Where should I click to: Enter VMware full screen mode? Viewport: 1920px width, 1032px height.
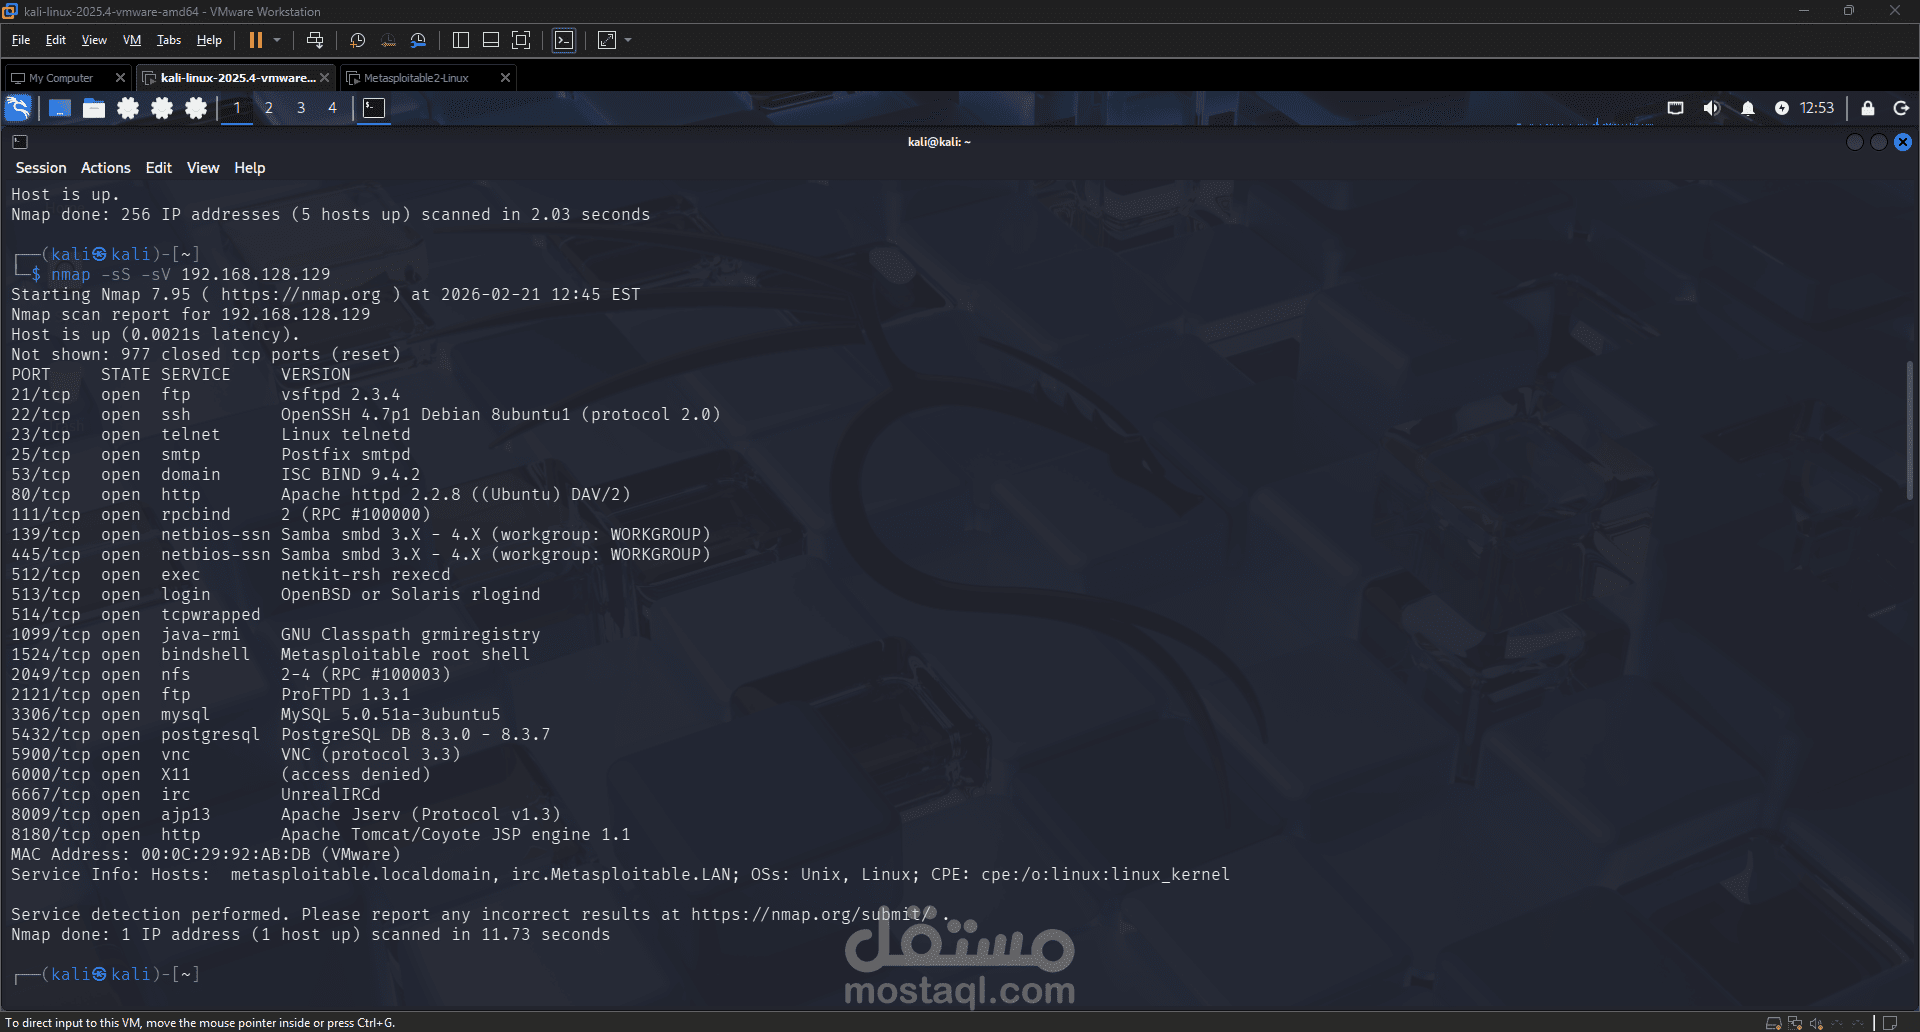[x=521, y=40]
